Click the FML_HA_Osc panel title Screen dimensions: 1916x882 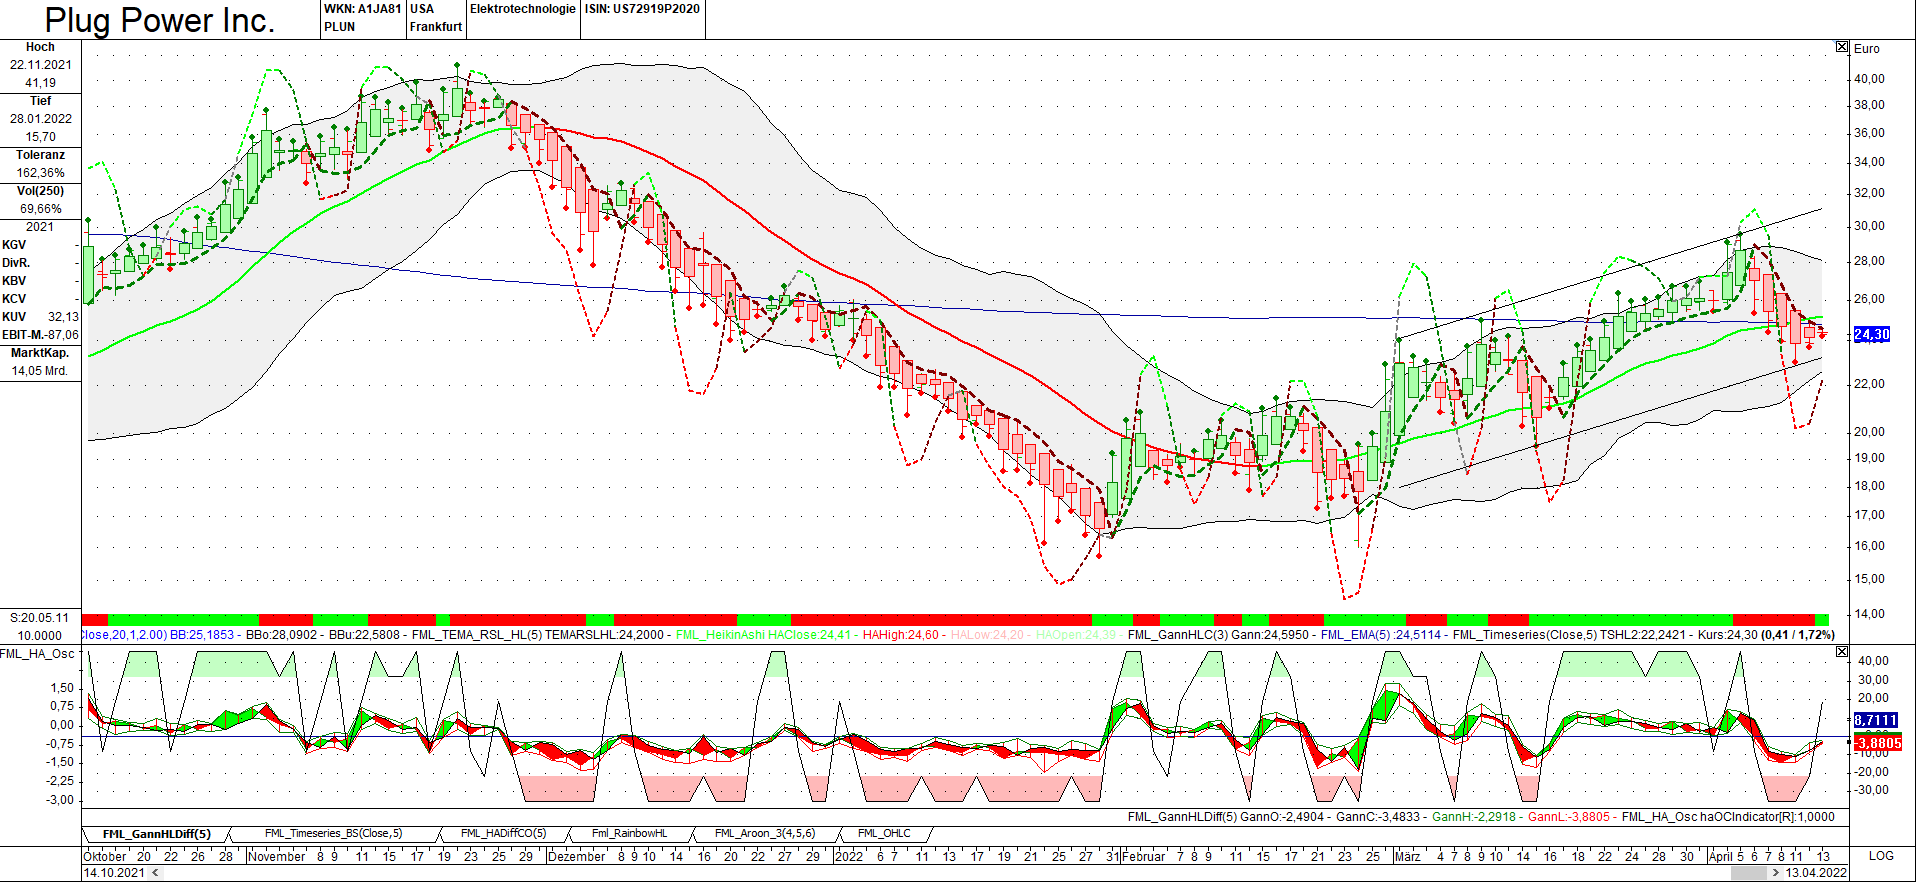pos(38,654)
